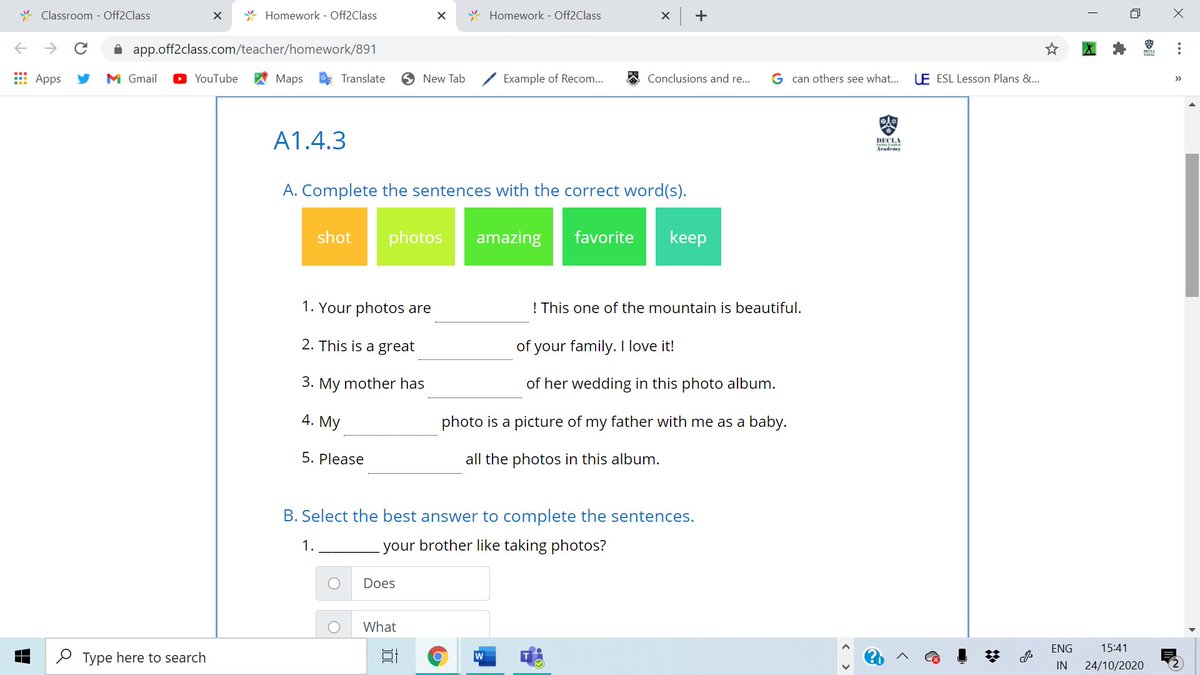
Task: Open Chrome menu with three dots
Action: (1181, 47)
